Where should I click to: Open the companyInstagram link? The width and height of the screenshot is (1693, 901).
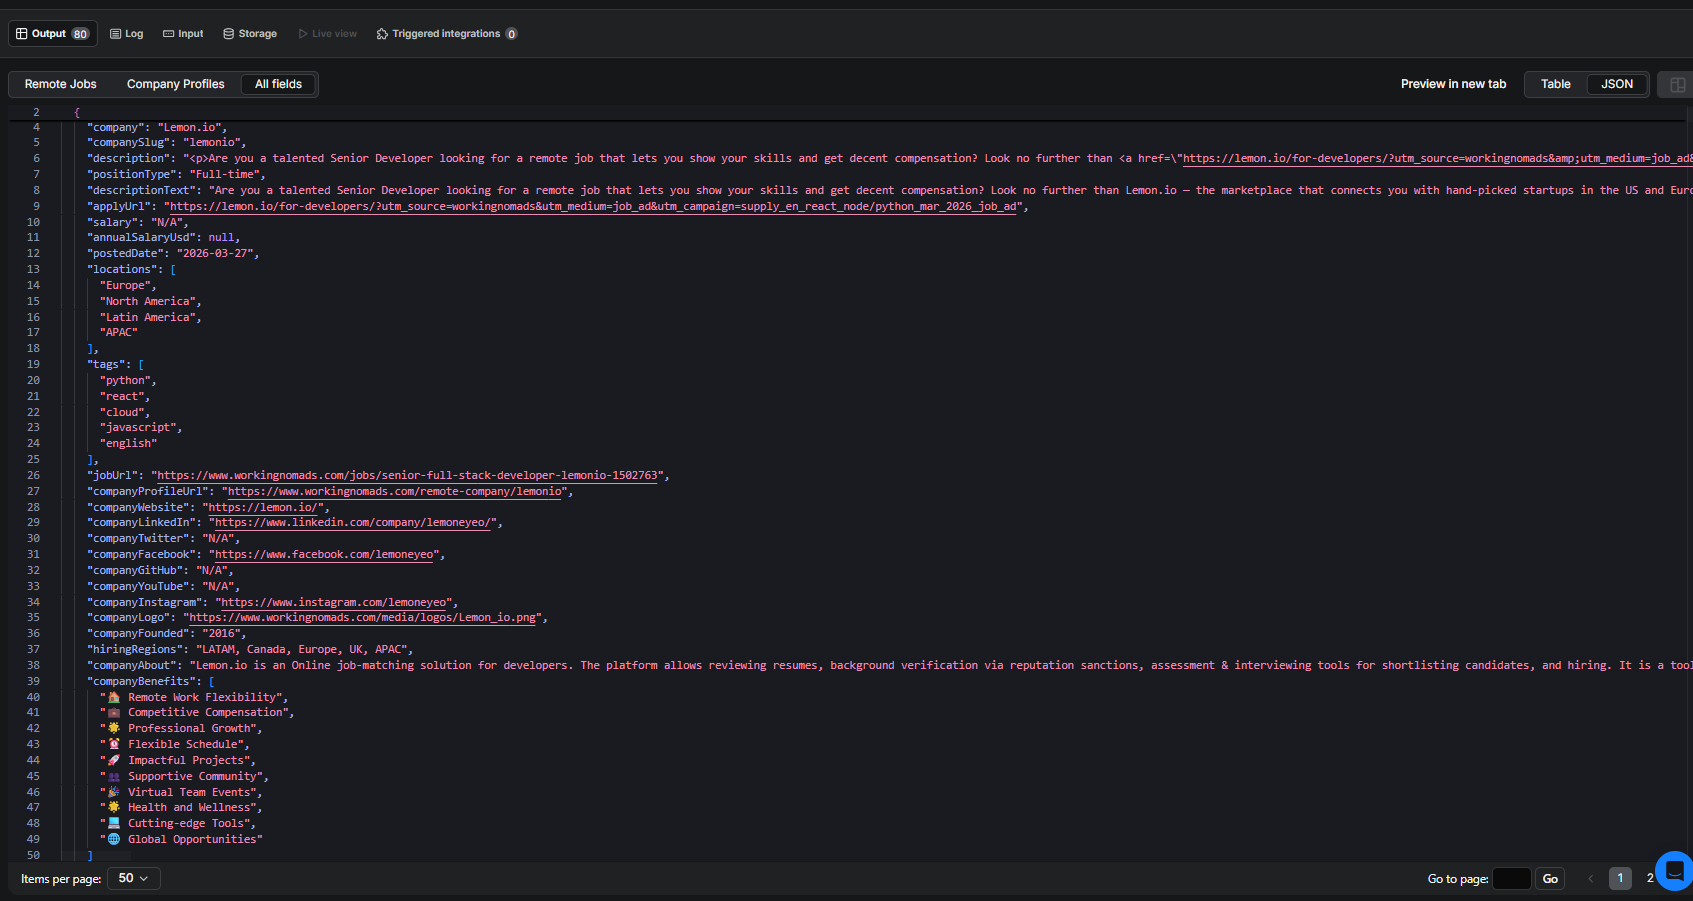[x=334, y=602]
